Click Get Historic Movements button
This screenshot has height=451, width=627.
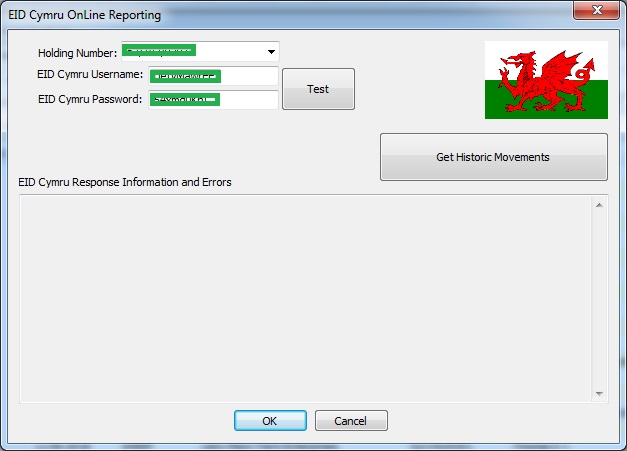pyautogui.click(x=494, y=157)
